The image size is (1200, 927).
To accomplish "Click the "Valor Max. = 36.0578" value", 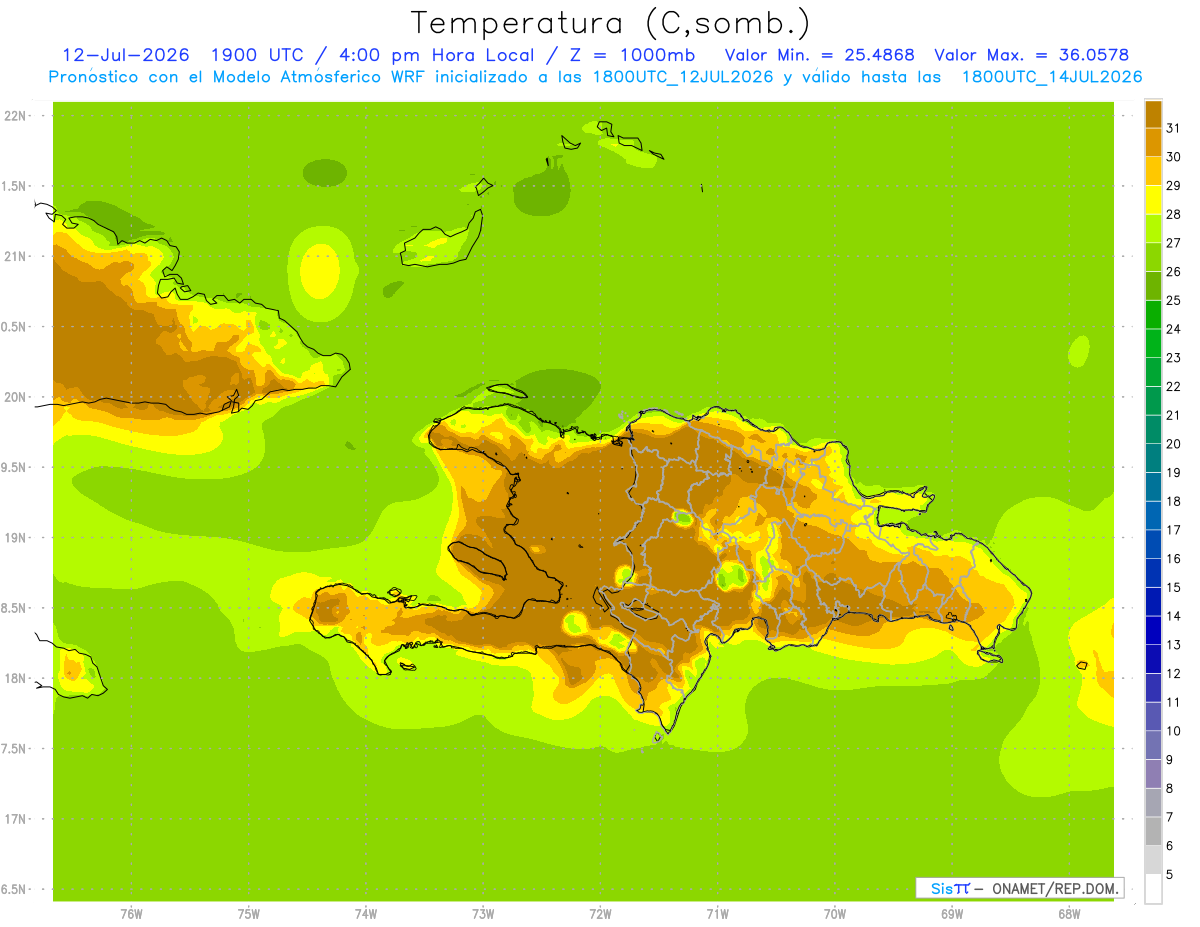I will point(1032,55).
